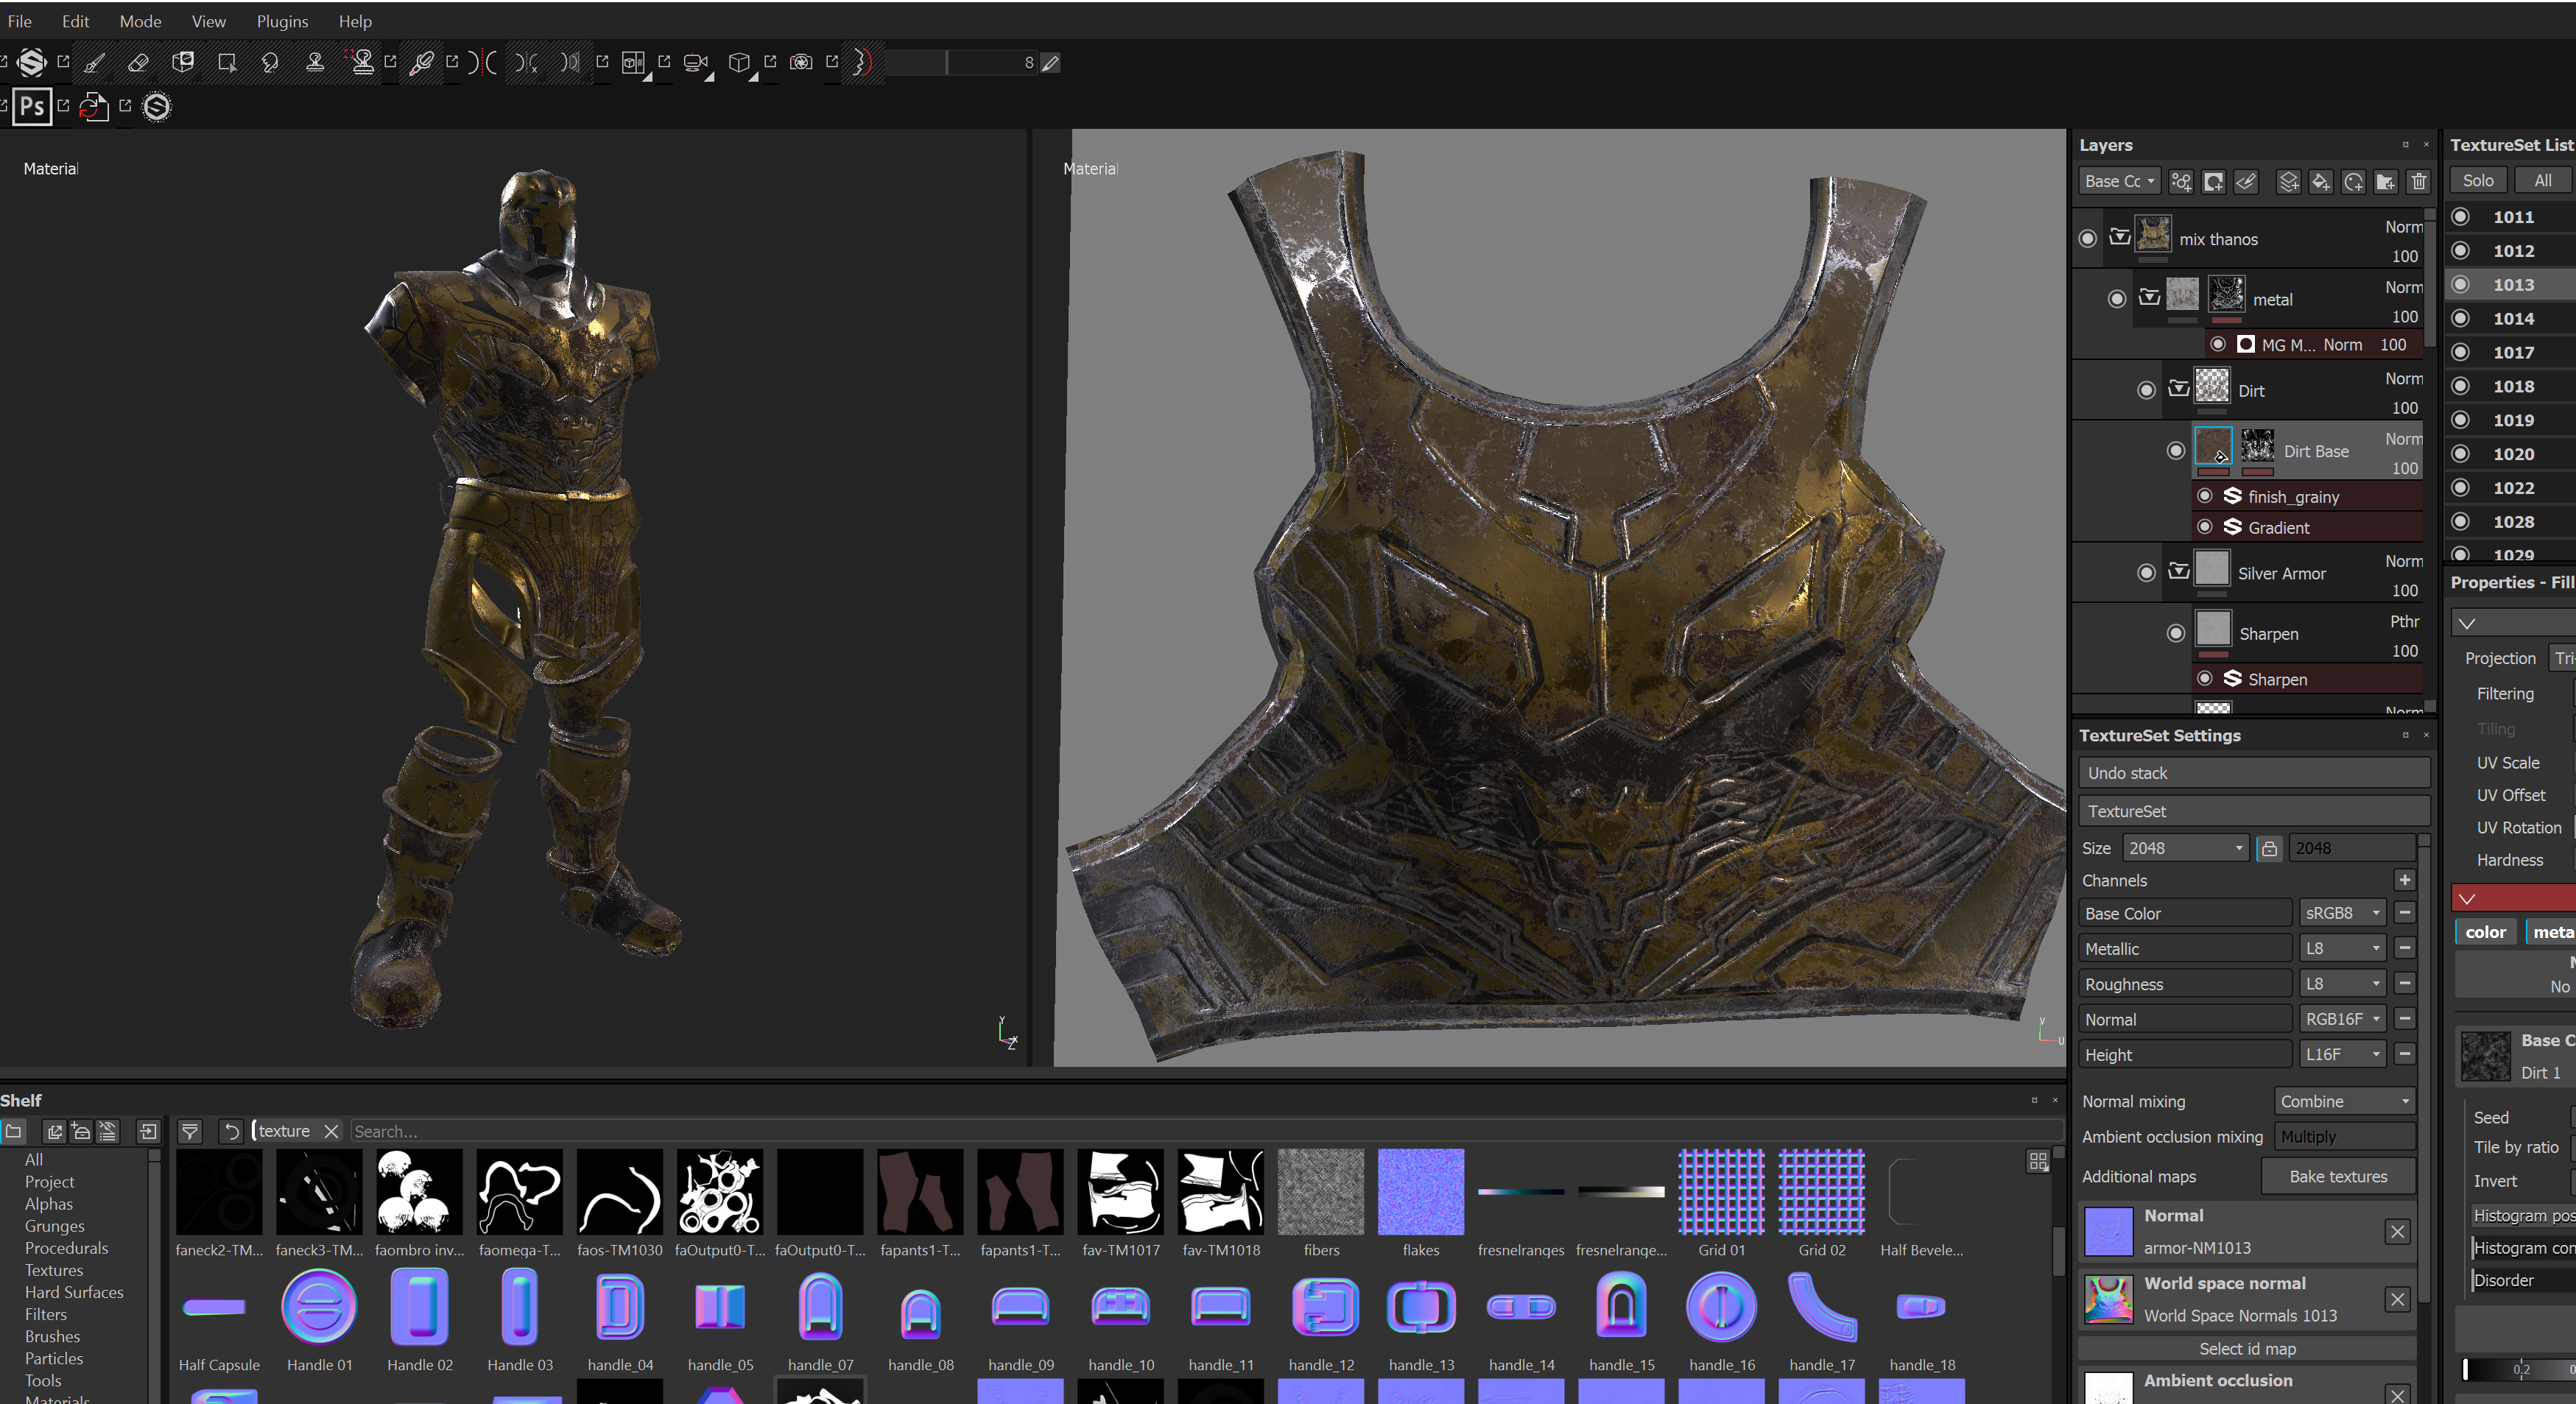This screenshot has width=2576, height=1404.
Task: Open the Normal mixing Combine dropdown
Action: (2344, 1101)
